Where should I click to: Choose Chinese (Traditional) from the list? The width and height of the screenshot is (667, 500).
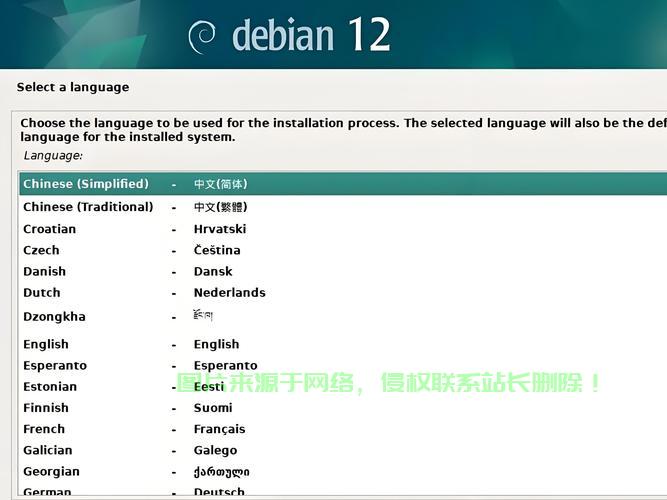[343, 207]
